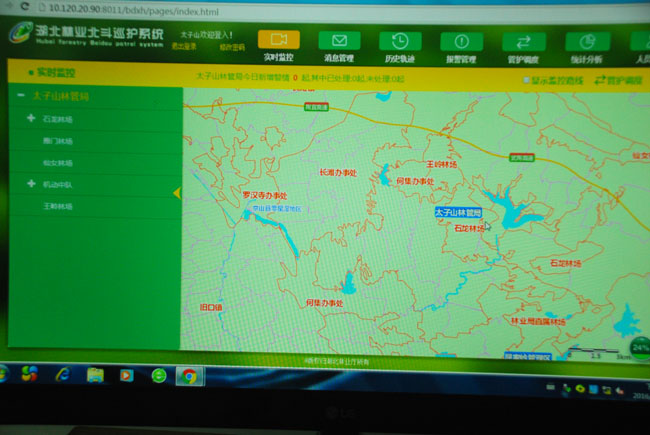Image resolution: width=650 pixels, height=435 pixels.
Task: Collapse the 太子山林管局 tree node
Action: (x=21, y=96)
